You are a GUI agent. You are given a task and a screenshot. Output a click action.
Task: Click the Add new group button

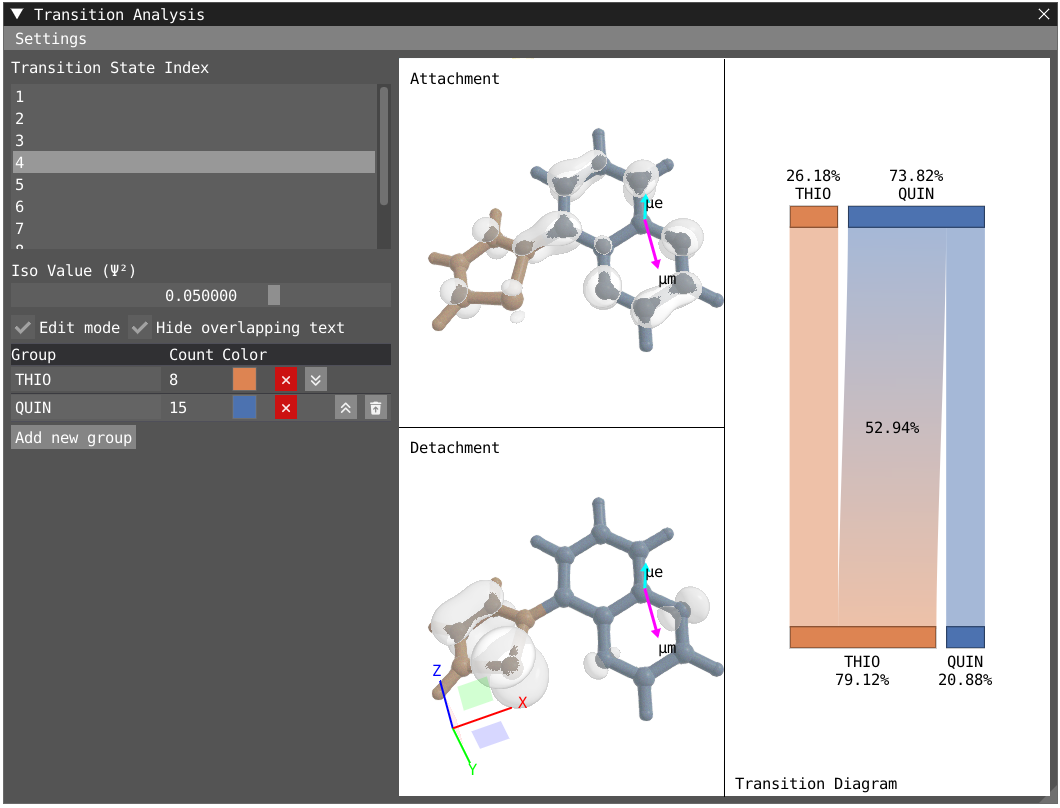[73, 438]
